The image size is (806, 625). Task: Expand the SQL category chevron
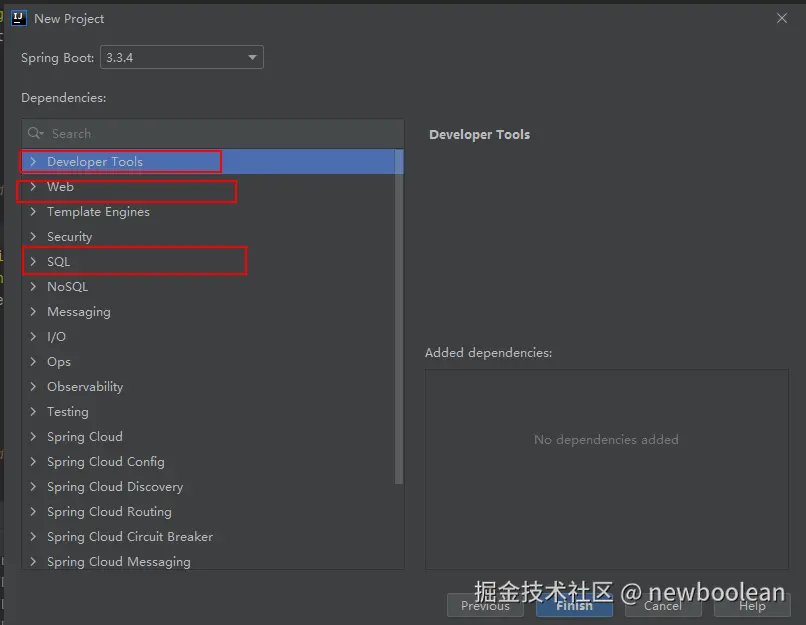(x=33, y=262)
